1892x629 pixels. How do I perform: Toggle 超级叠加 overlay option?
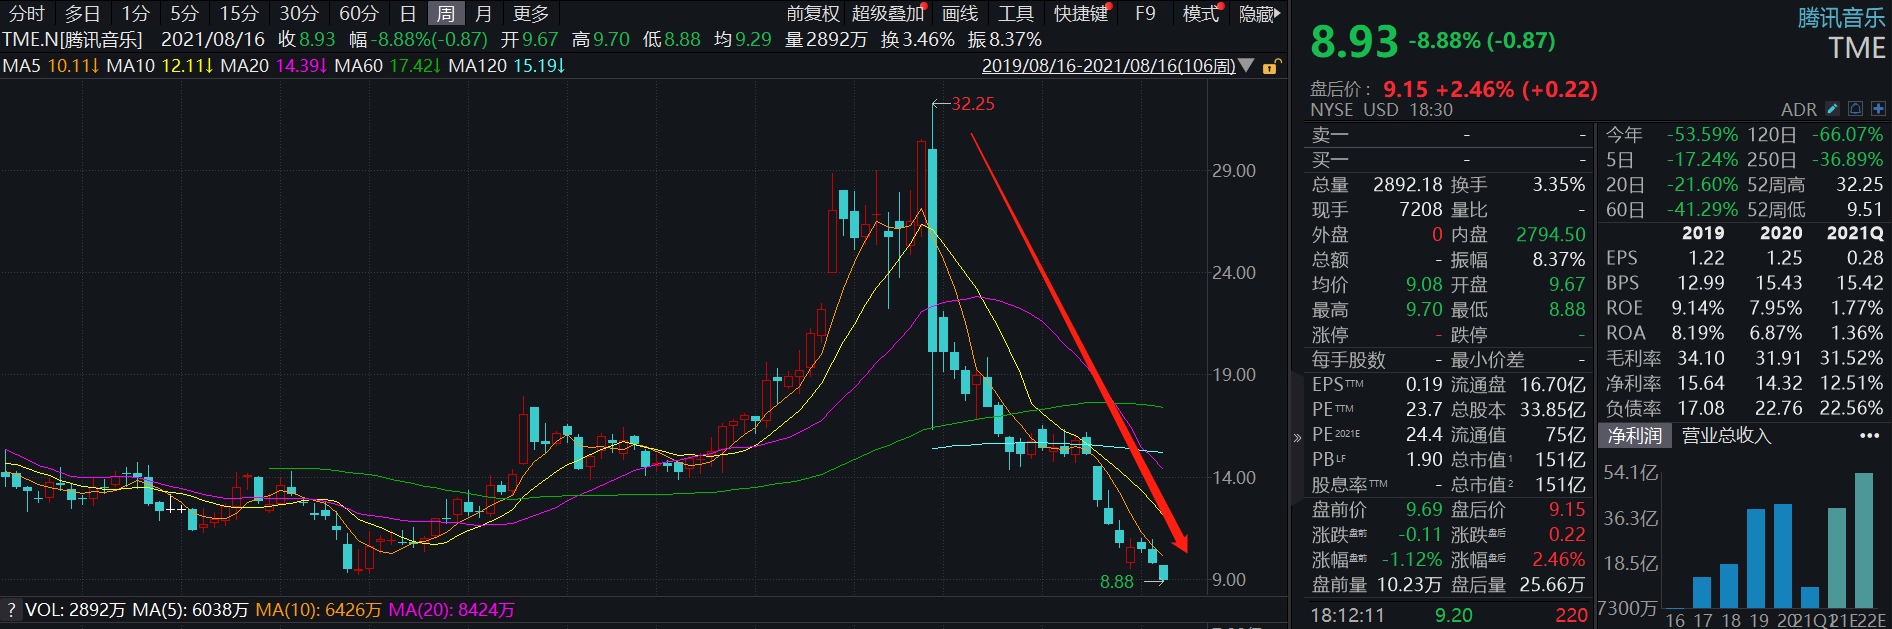click(887, 14)
